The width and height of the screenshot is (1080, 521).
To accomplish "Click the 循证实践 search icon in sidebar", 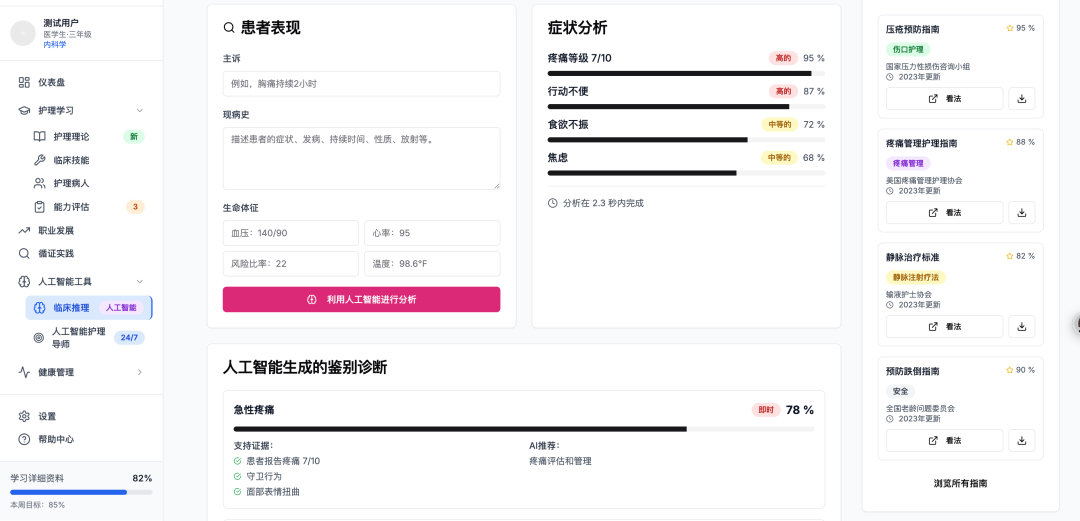I will [24, 253].
